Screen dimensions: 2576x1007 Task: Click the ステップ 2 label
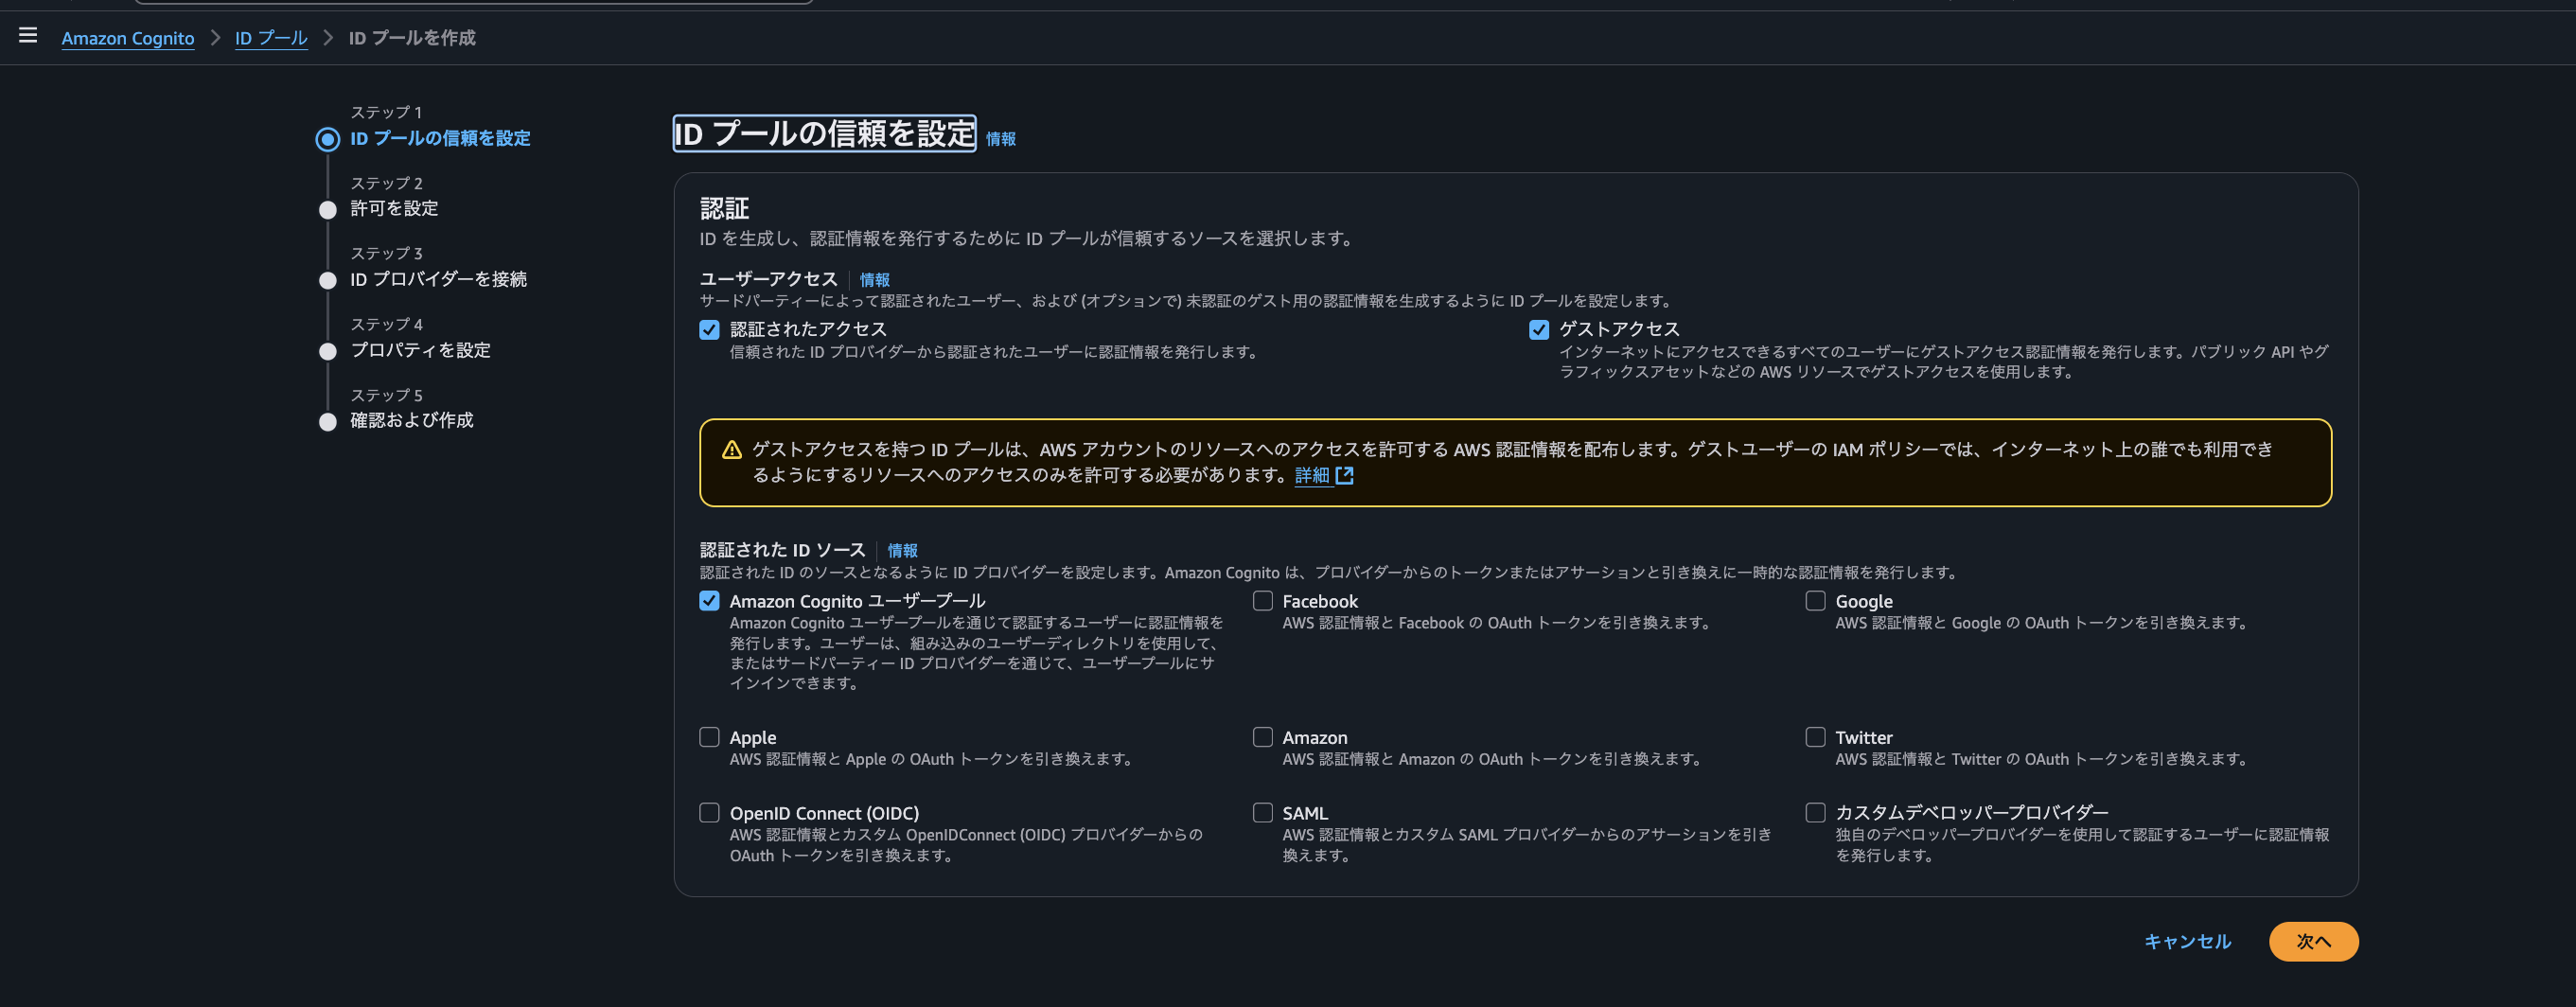(386, 184)
